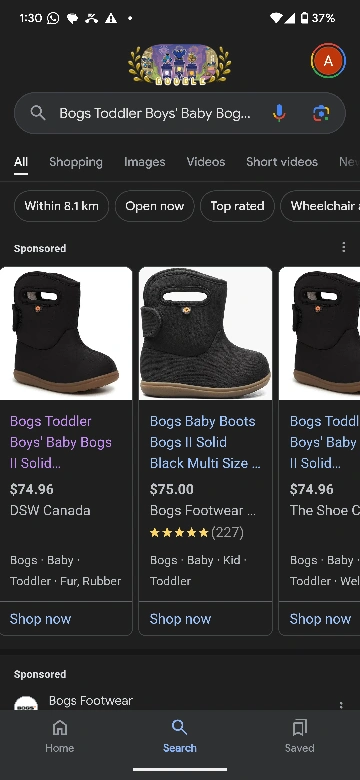This screenshot has width=360, height=780.
Task: Tap the search query text field
Action: pos(155,113)
